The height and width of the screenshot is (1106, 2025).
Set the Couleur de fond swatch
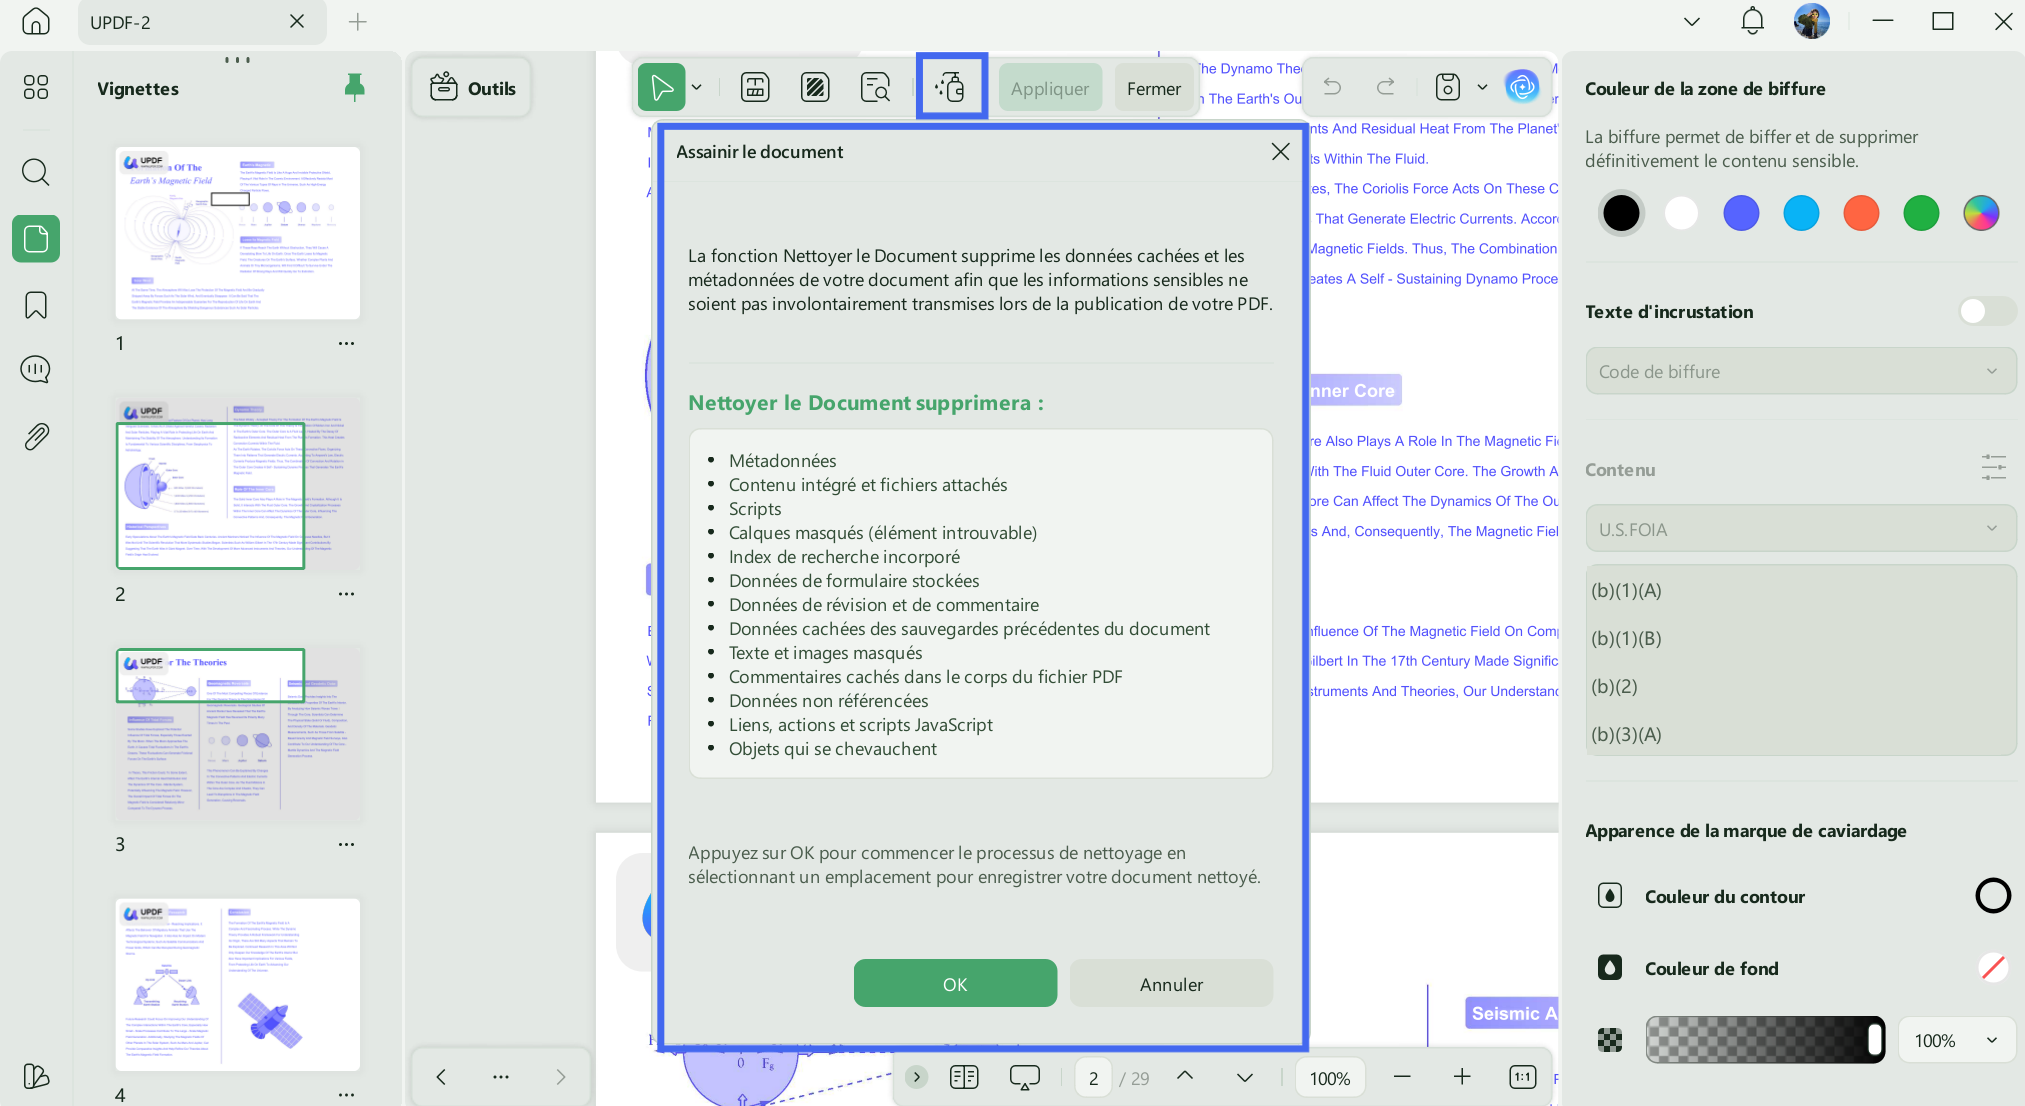coord(1992,967)
